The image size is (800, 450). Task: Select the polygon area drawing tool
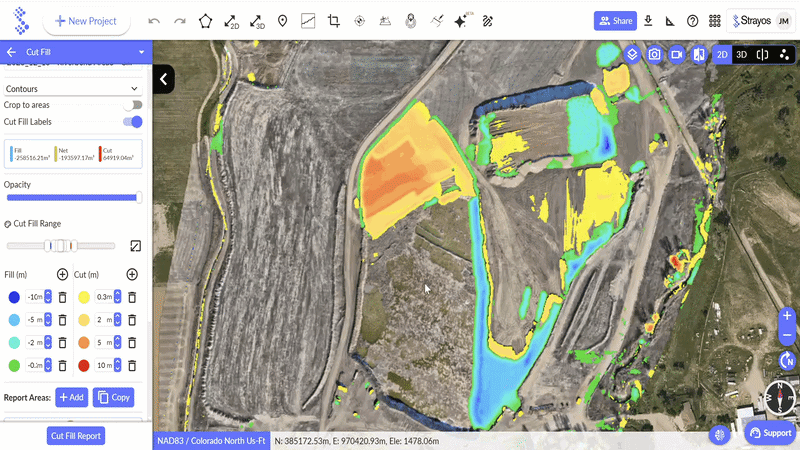coord(205,20)
